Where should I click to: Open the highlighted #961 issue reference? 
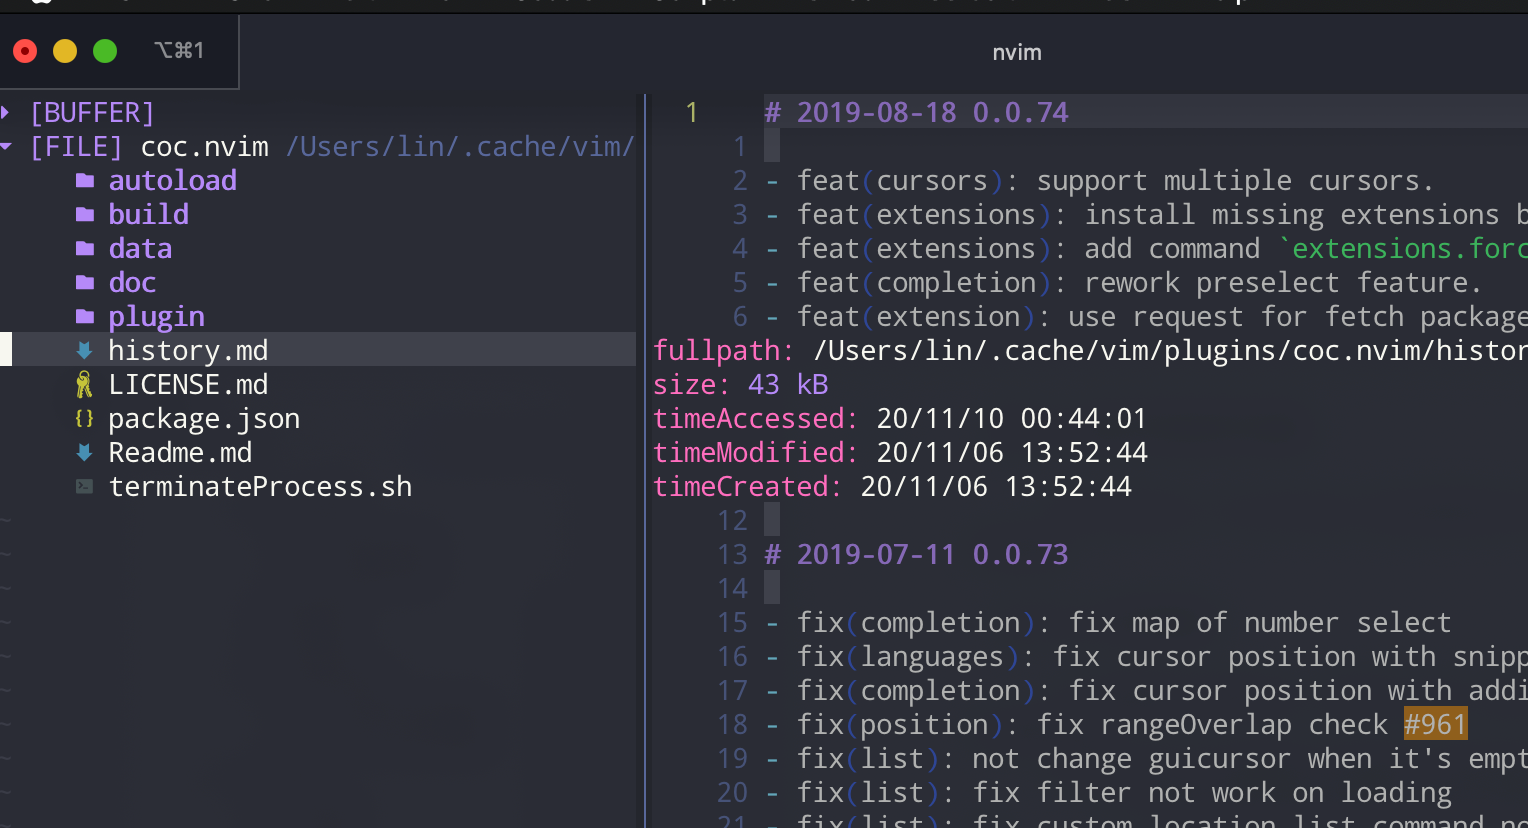click(x=1435, y=723)
